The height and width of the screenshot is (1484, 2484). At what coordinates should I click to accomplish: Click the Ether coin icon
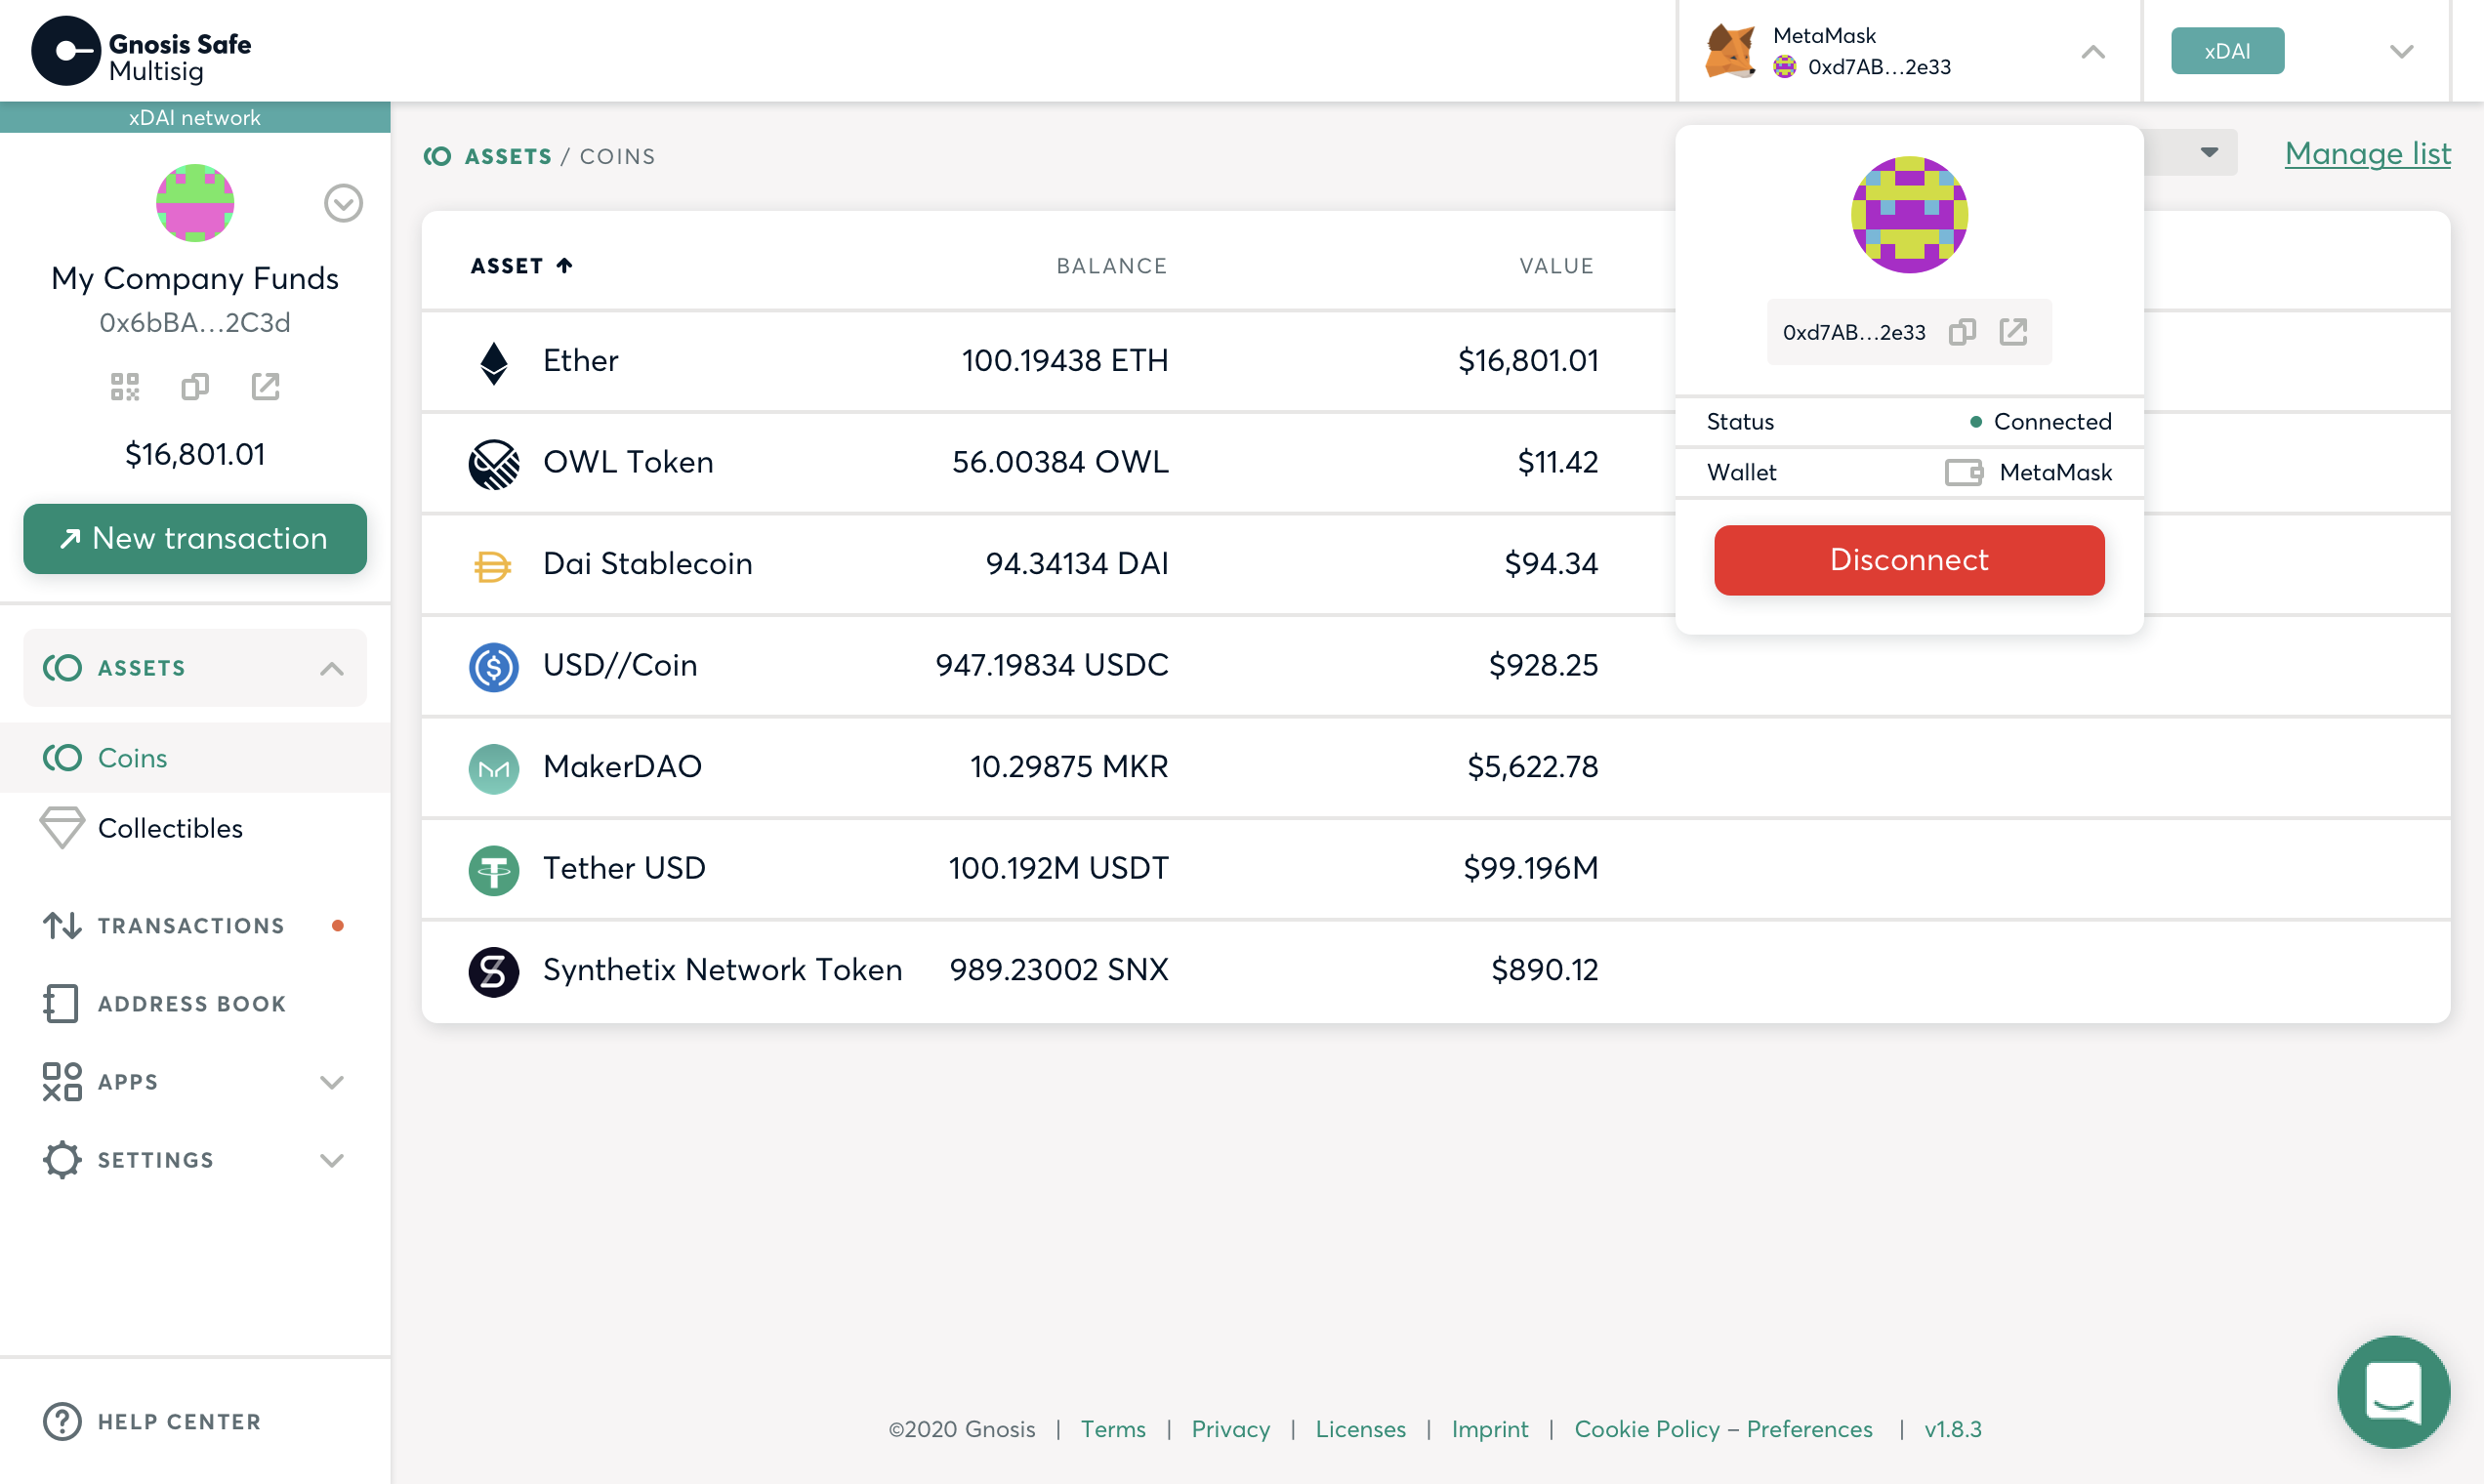coord(494,362)
